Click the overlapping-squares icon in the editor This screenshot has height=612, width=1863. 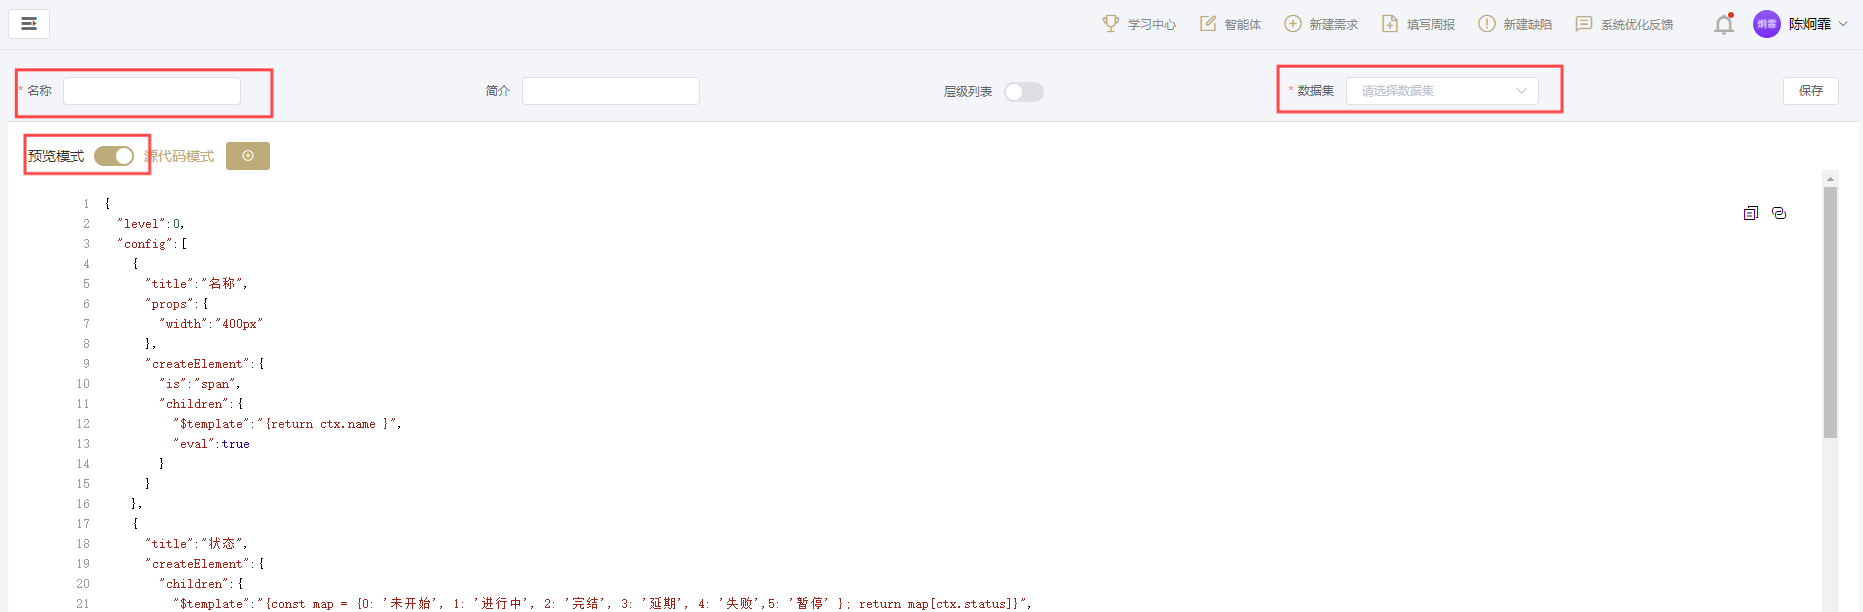pos(1779,213)
